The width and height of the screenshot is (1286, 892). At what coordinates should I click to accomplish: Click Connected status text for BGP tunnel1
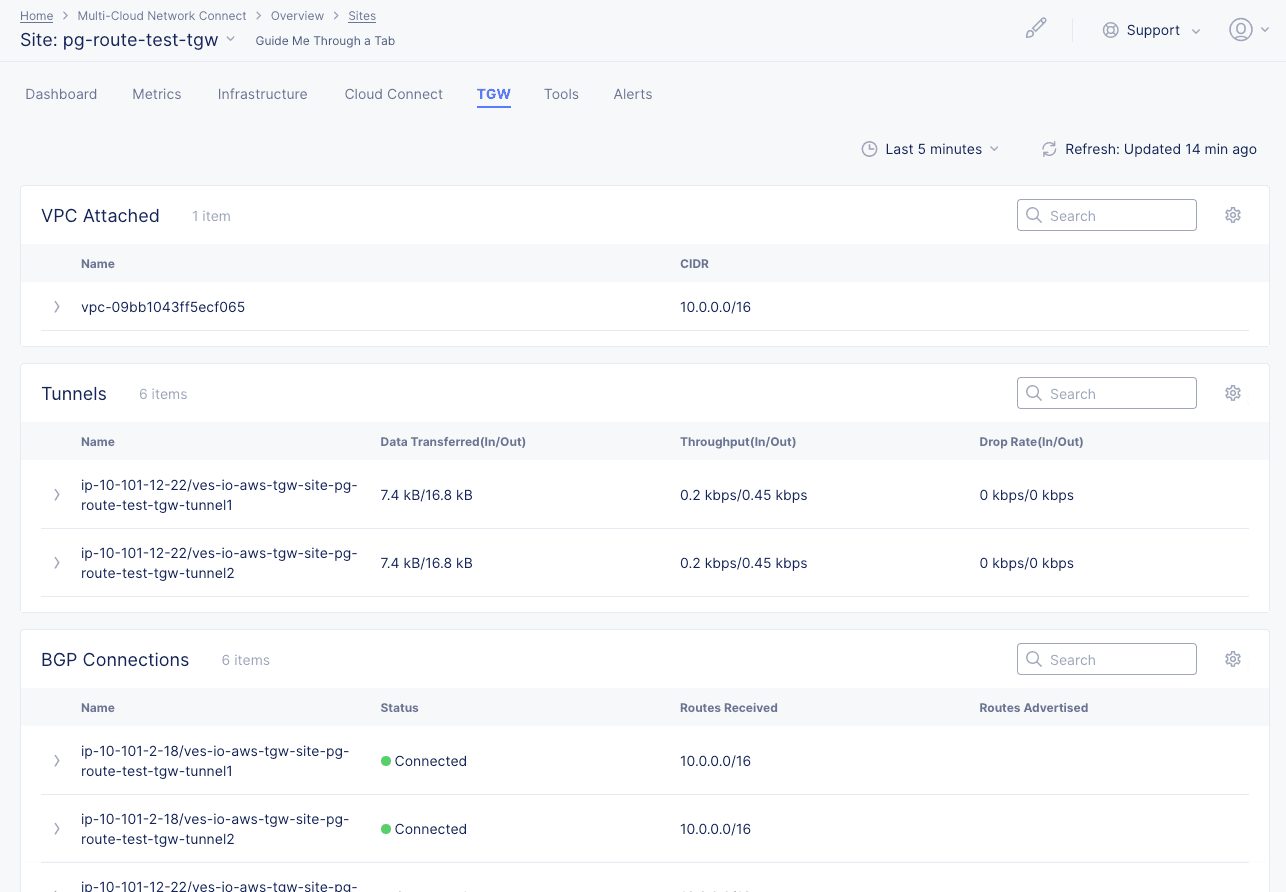click(x=431, y=761)
